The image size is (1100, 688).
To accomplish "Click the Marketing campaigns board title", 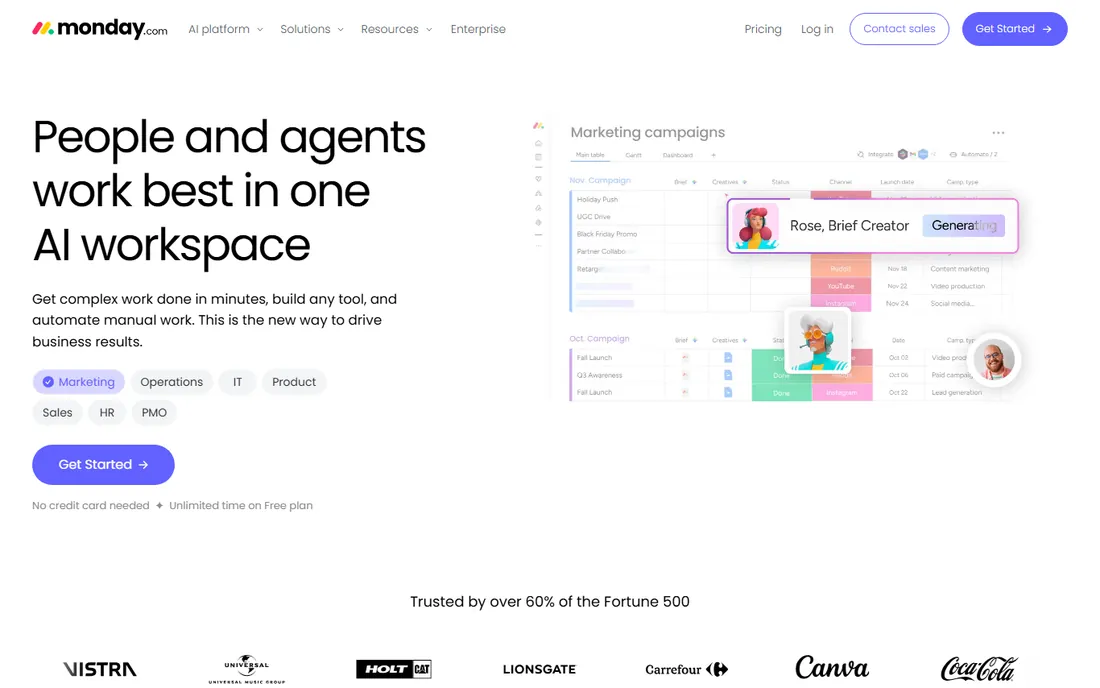I will 648,133.
